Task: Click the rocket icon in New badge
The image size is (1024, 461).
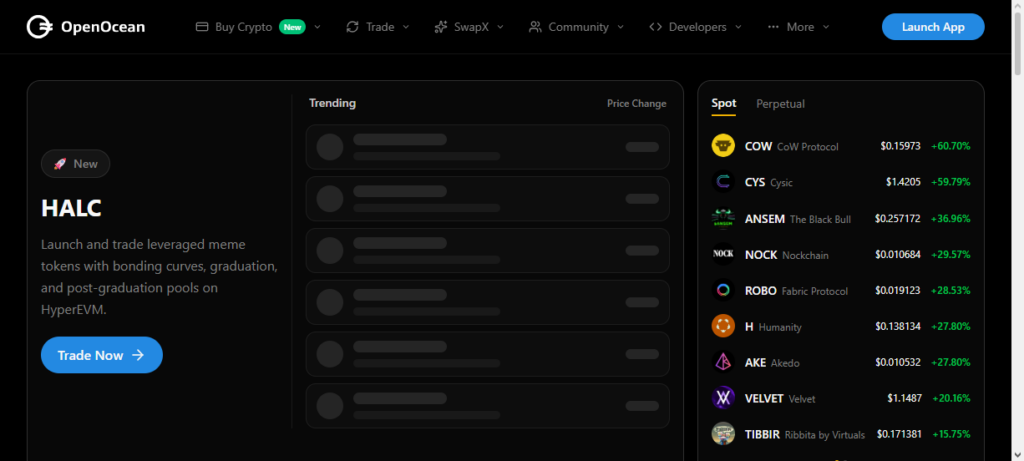Action: tap(59, 164)
